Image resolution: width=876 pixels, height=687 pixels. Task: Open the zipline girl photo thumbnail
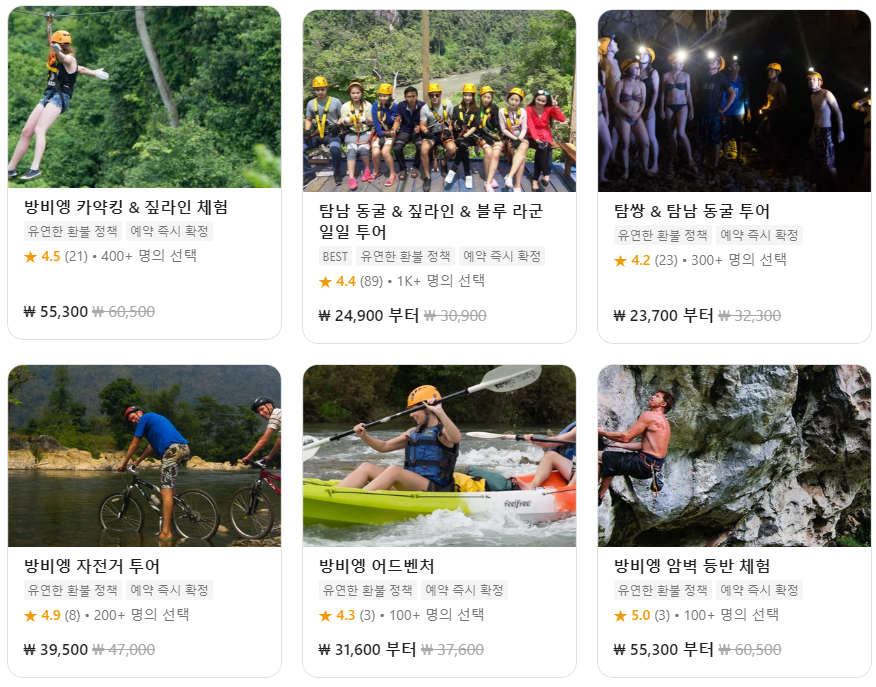point(144,97)
